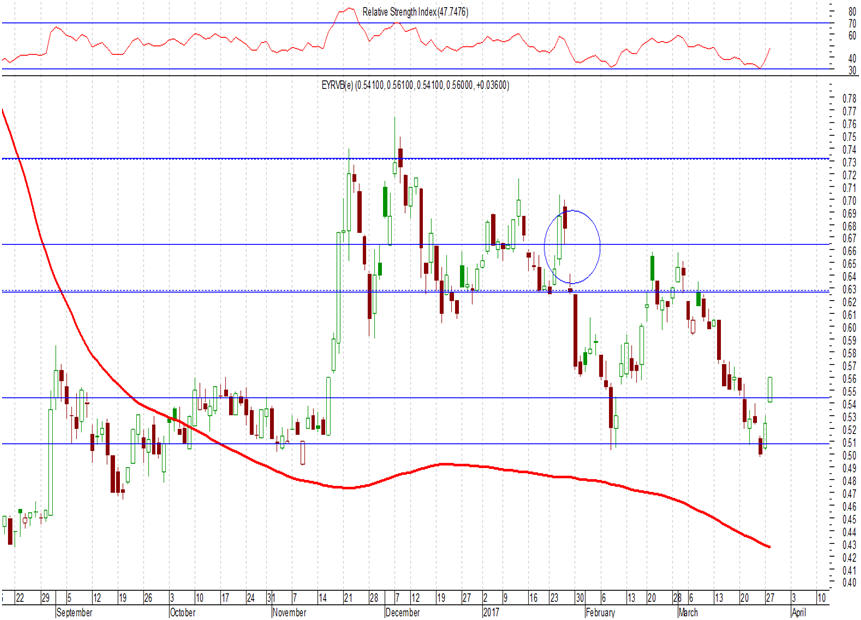Click the 0.50 price axis label
The width and height of the screenshot is (861, 620).
tap(849, 455)
